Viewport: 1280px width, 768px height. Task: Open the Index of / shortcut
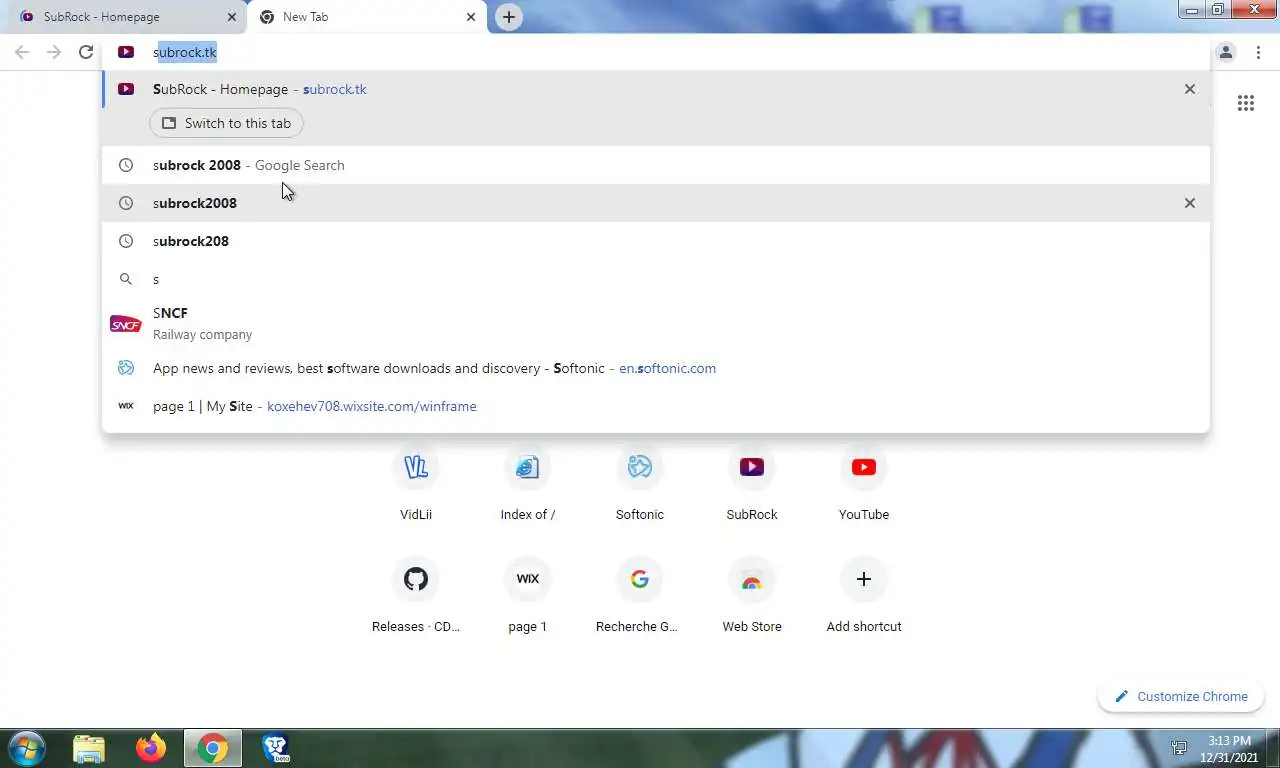(528, 484)
